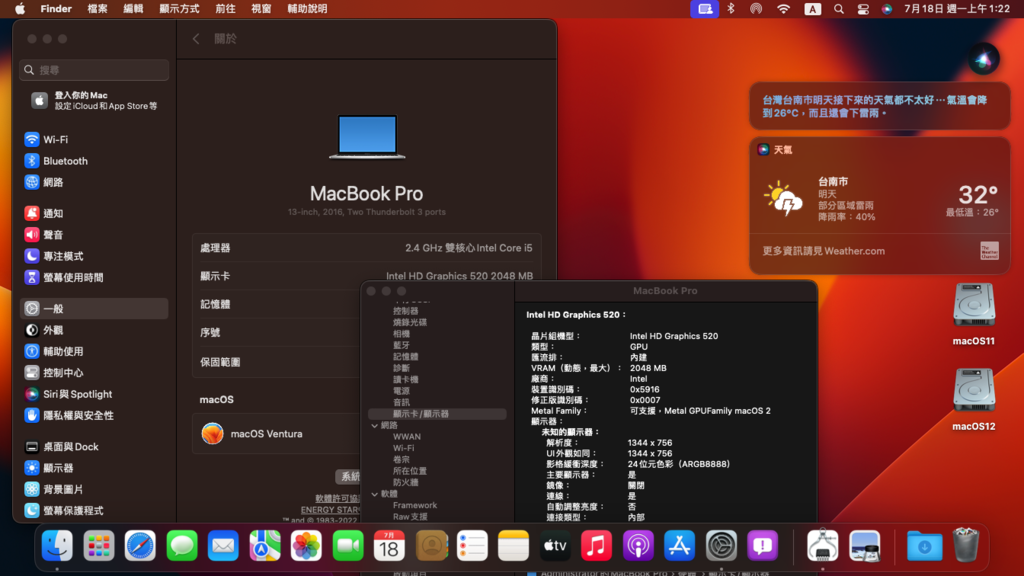
Task: Click Wi-Fi status icon in menu bar
Action: (x=783, y=8)
